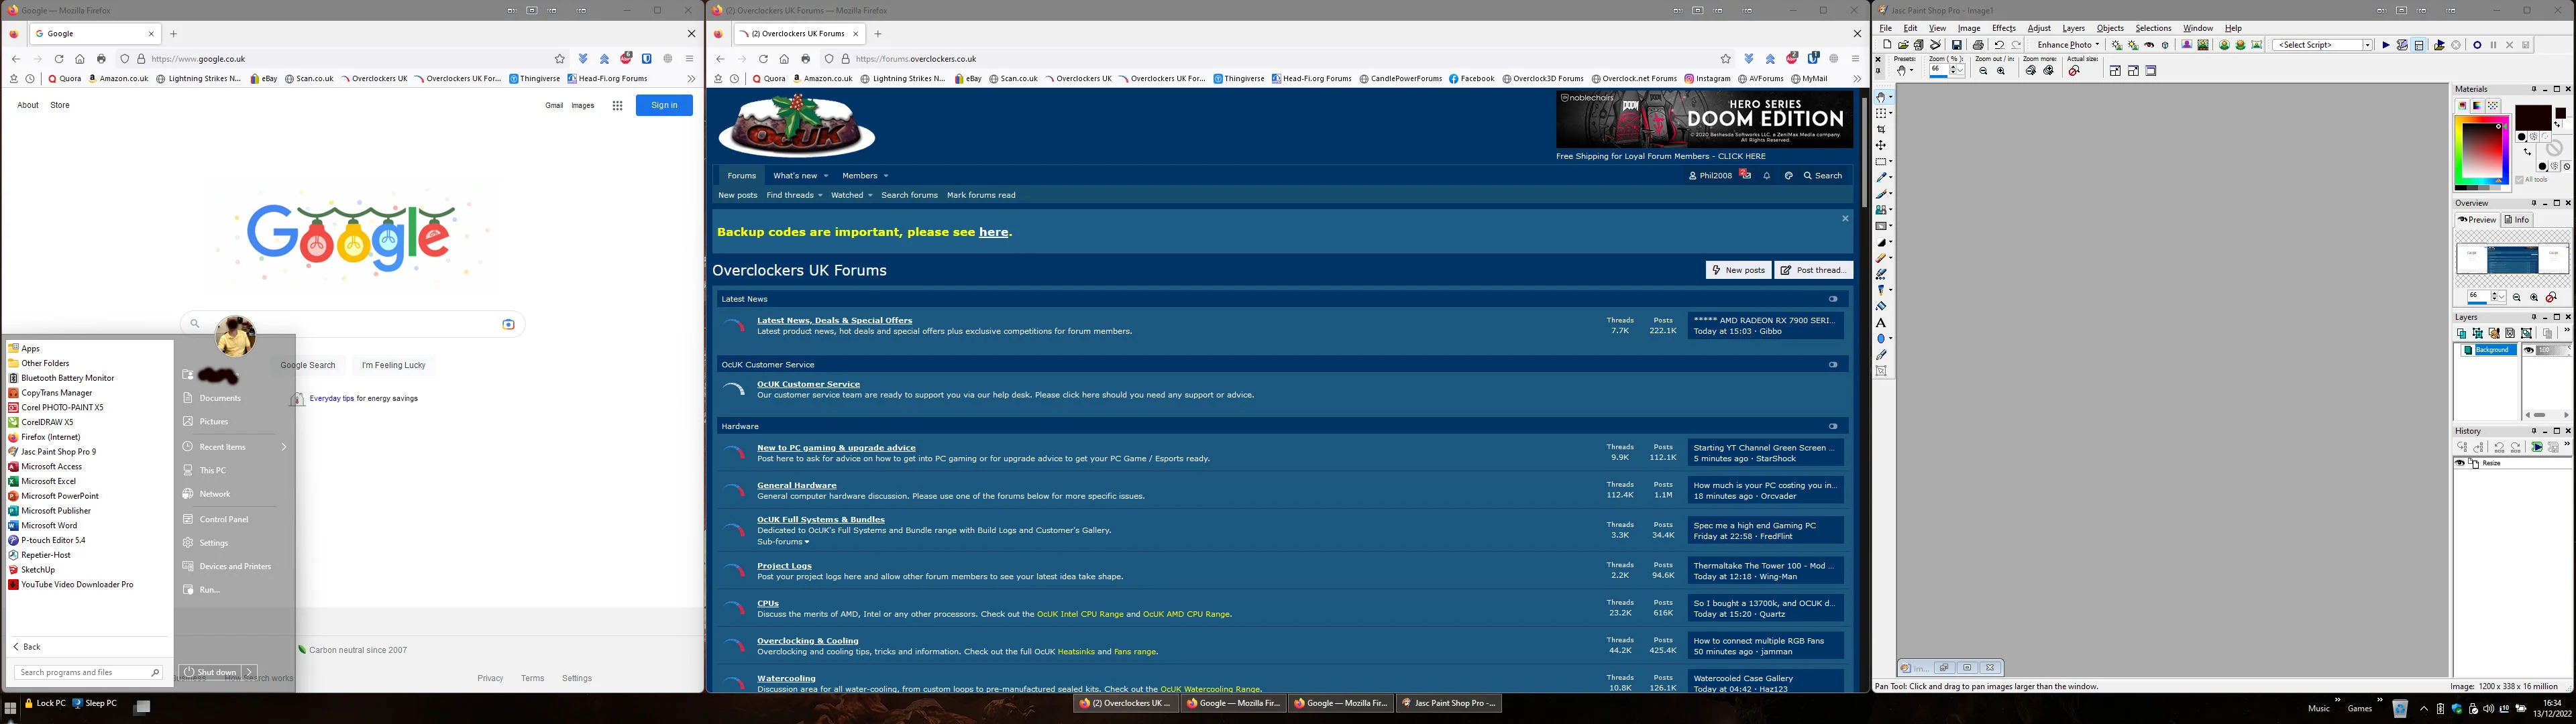Viewport: 2576px width, 724px height.
Task: Toggle visibility eye of Background layer
Action: tap(2529, 350)
